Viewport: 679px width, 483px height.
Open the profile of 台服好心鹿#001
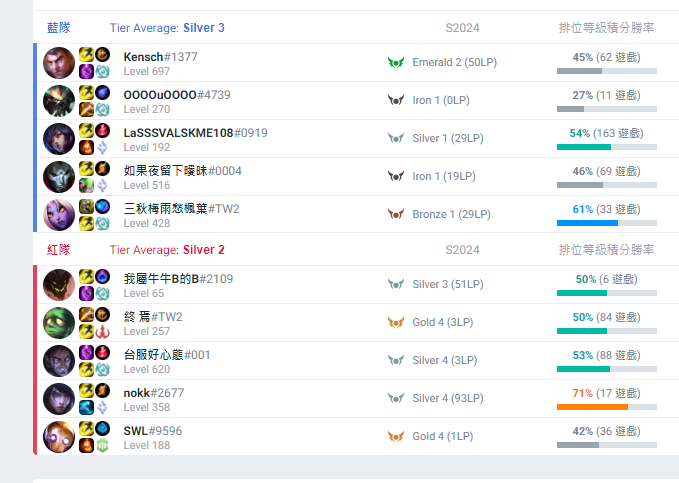[x=167, y=355]
